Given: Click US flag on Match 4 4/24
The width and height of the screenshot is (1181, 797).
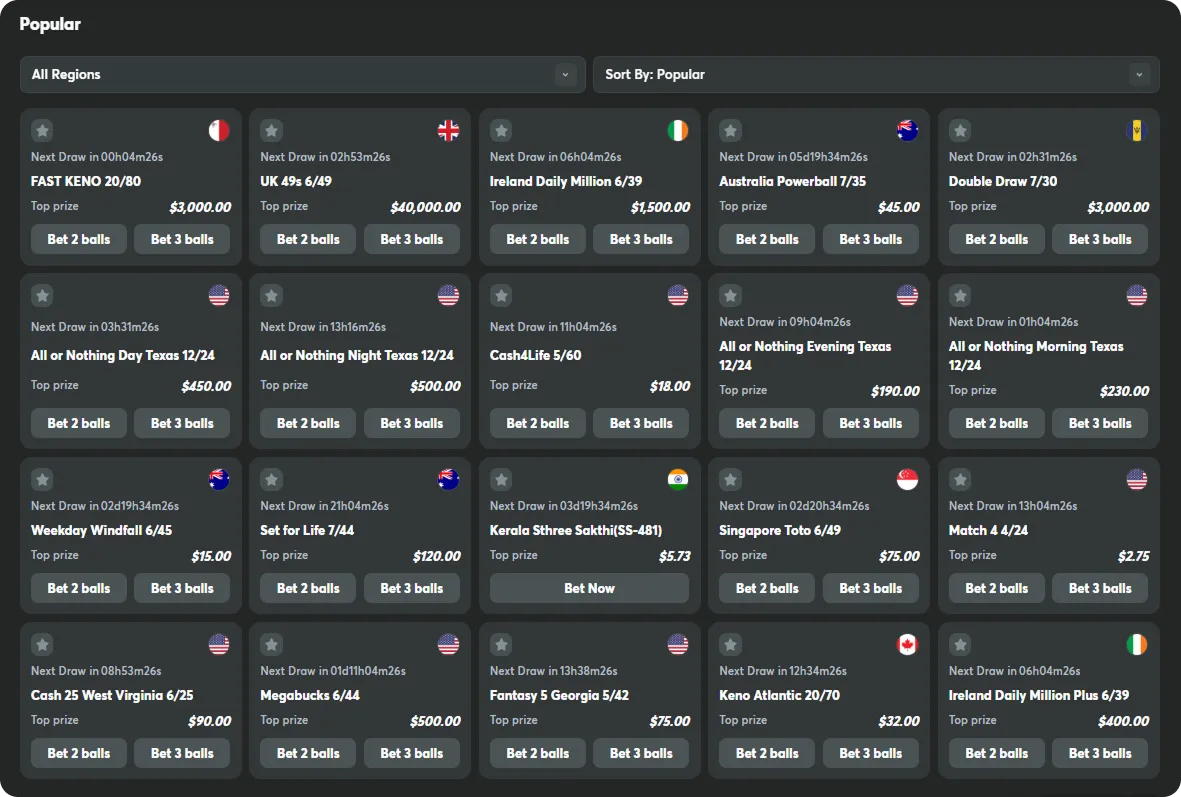Looking at the screenshot, I should coord(1137,479).
